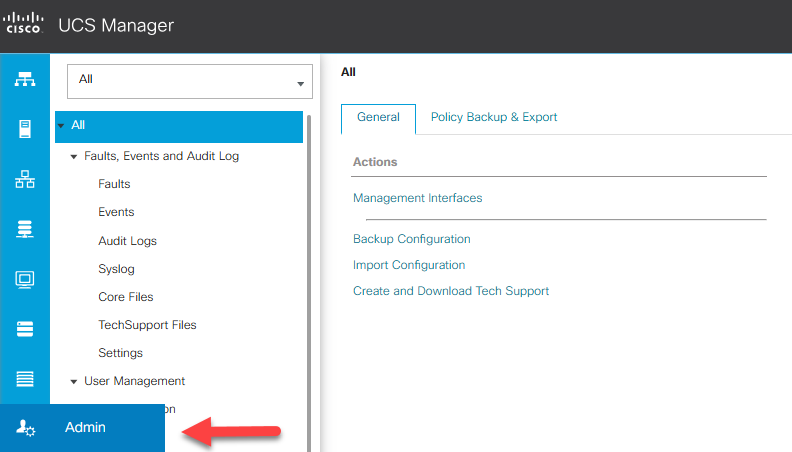The height and width of the screenshot is (452, 792).
Task: Open the LAN network icon in the sidebar
Action: tap(25, 179)
